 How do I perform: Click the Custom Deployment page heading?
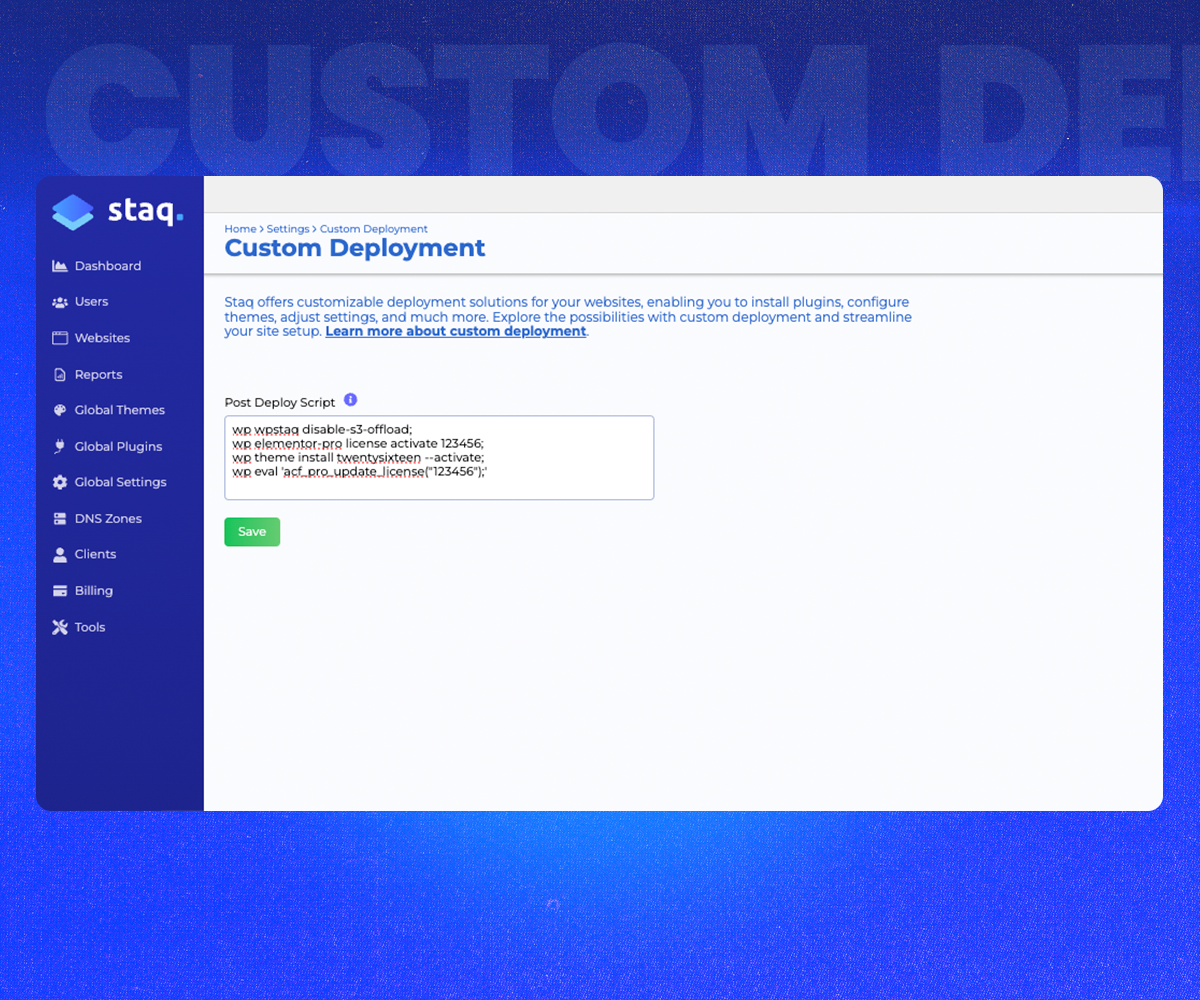coord(354,247)
